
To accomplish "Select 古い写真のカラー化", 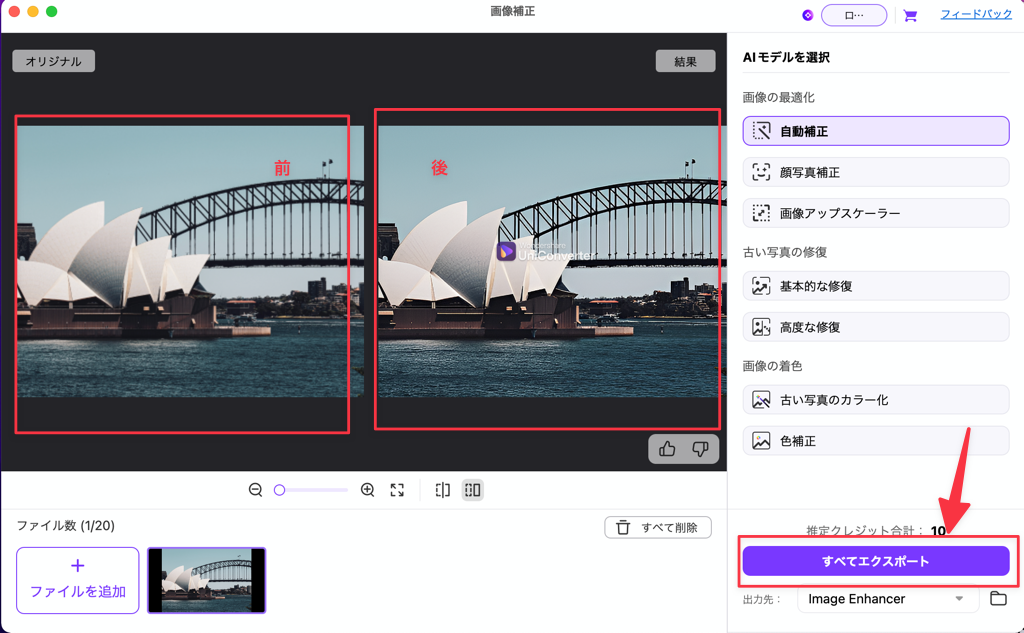I will point(875,399).
